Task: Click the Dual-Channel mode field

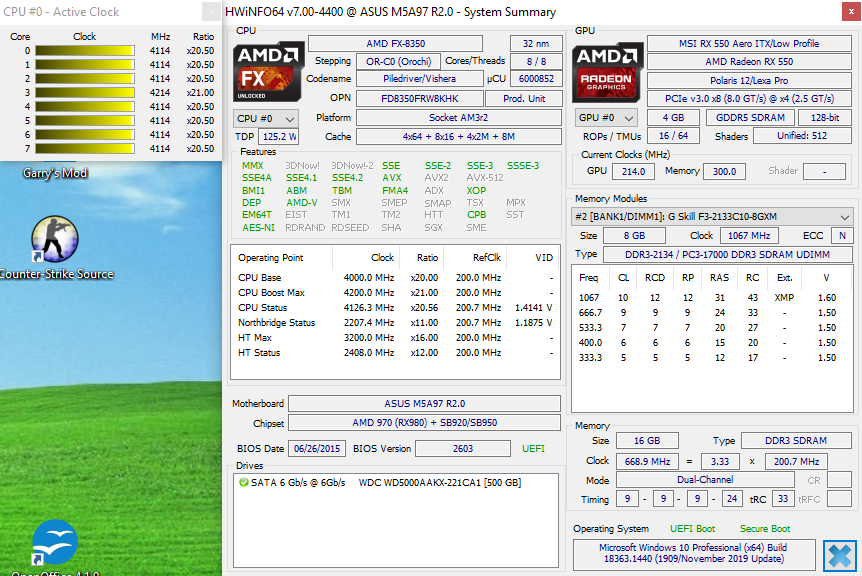Action: pyautogui.click(x=705, y=480)
